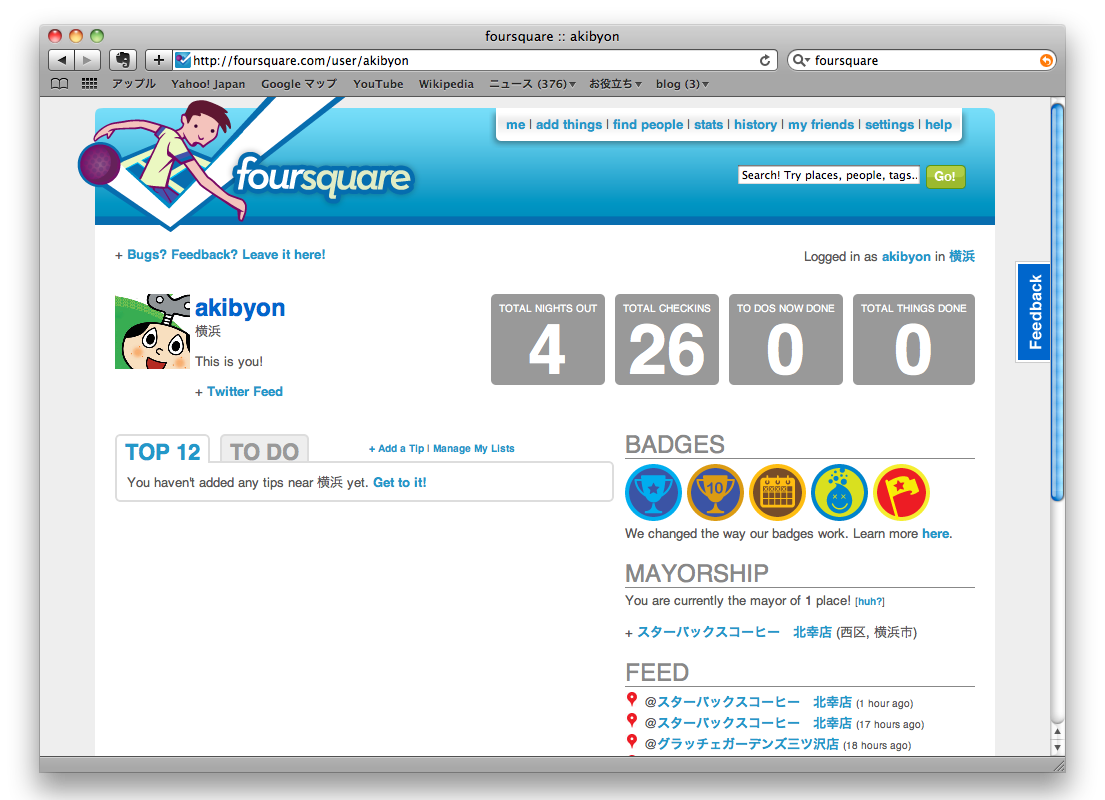Image resolution: width=1105 pixels, height=800 pixels.
Task: Switch to the TO DO tab
Action: (264, 450)
